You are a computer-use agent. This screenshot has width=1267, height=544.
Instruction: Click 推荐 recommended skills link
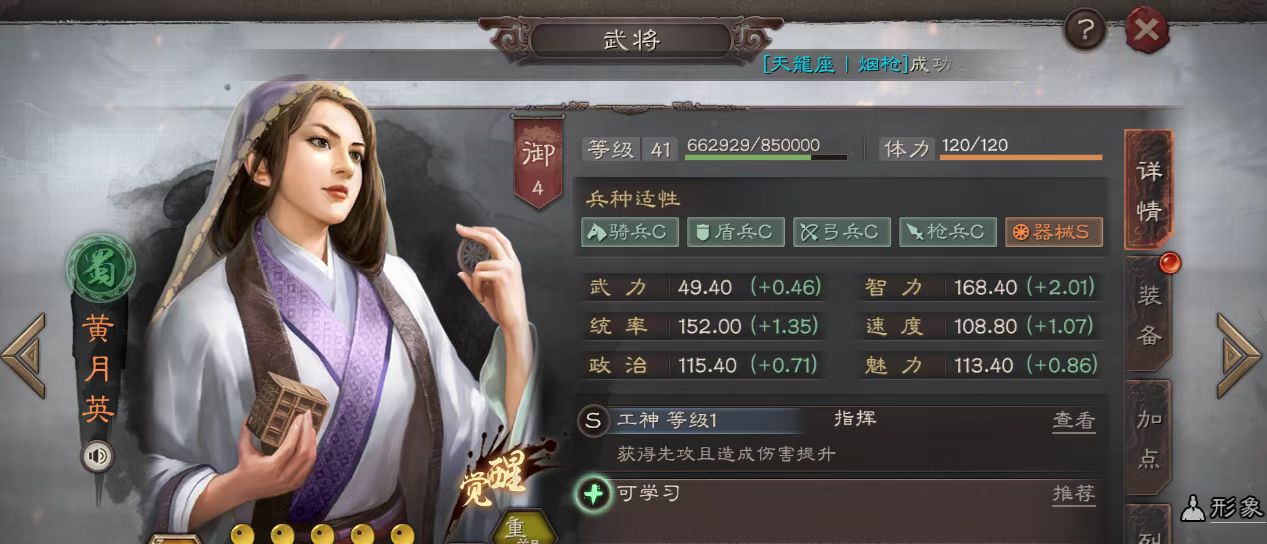click(1074, 494)
